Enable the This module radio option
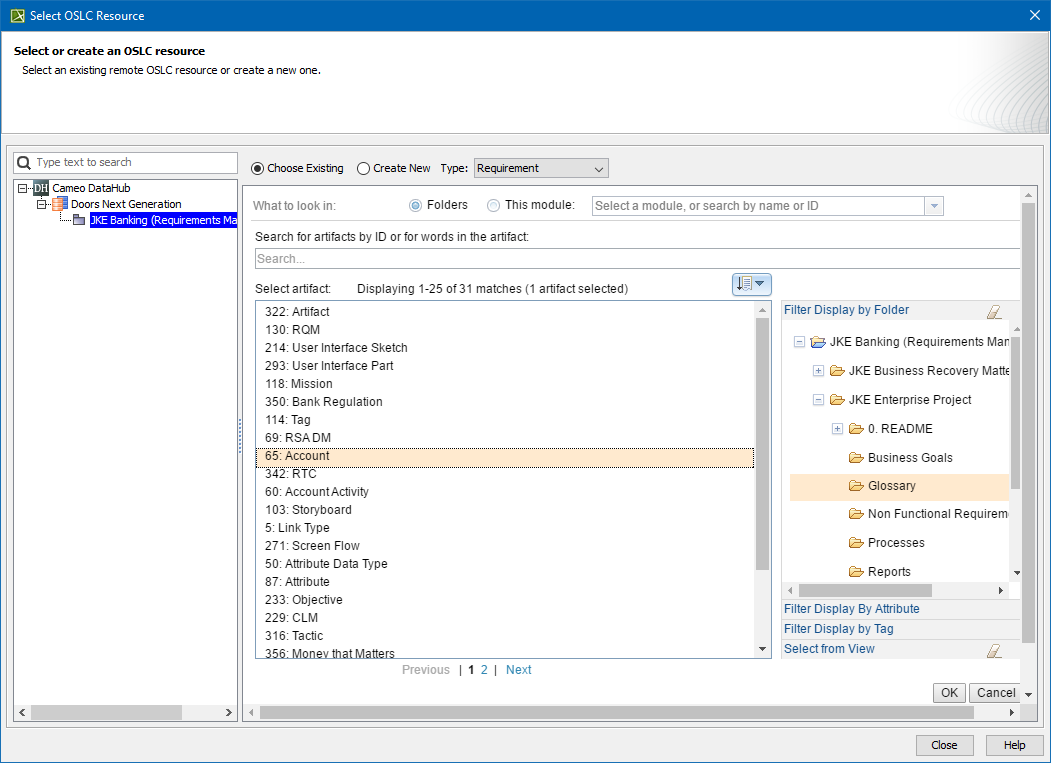The width and height of the screenshot is (1051, 763). pyautogui.click(x=494, y=206)
